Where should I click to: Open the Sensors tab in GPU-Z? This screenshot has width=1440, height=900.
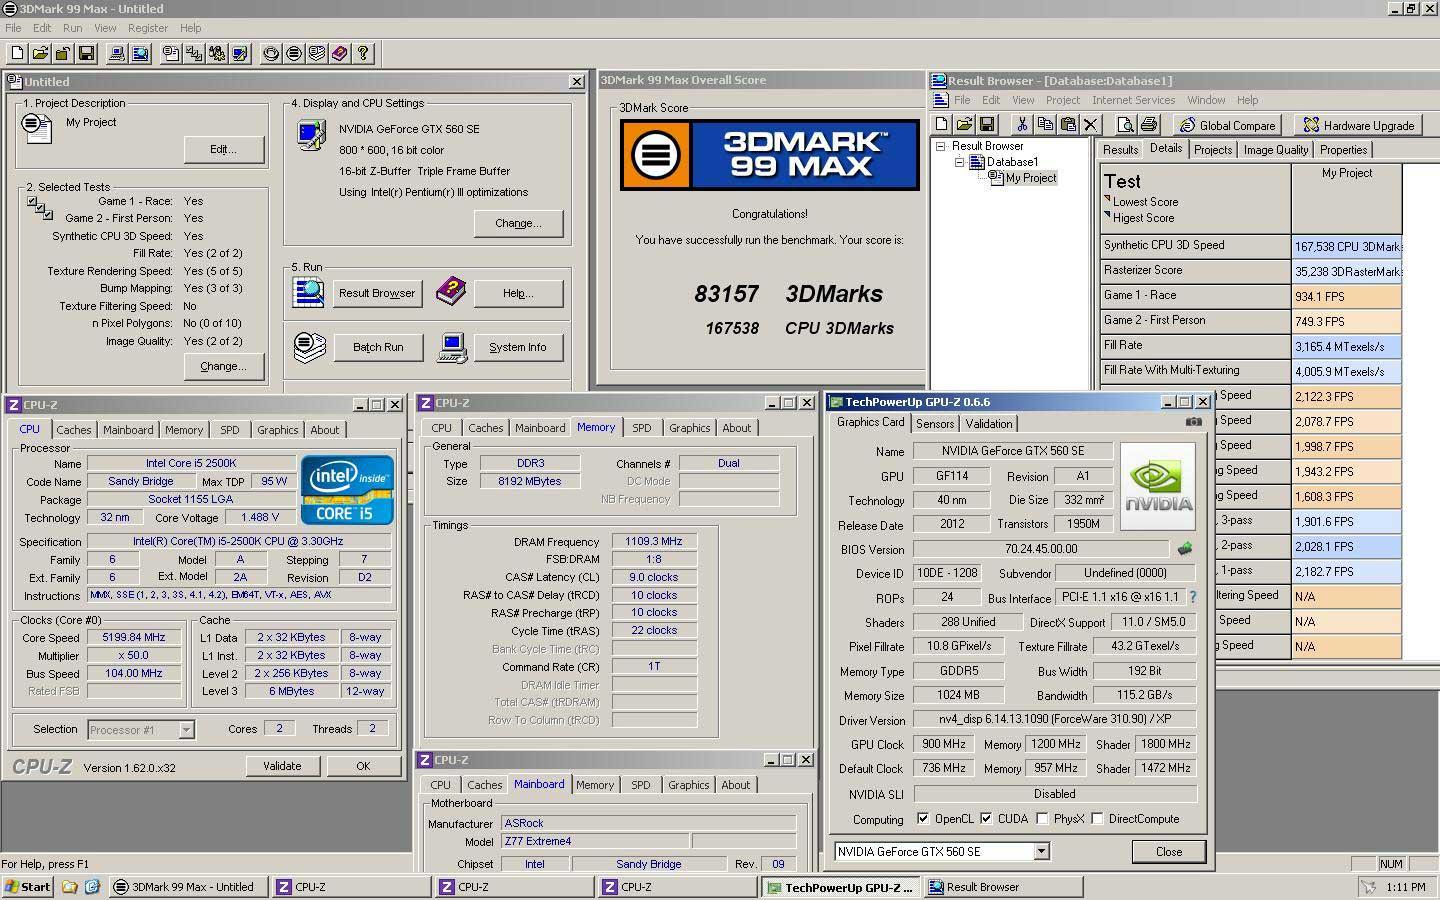coord(935,424)
